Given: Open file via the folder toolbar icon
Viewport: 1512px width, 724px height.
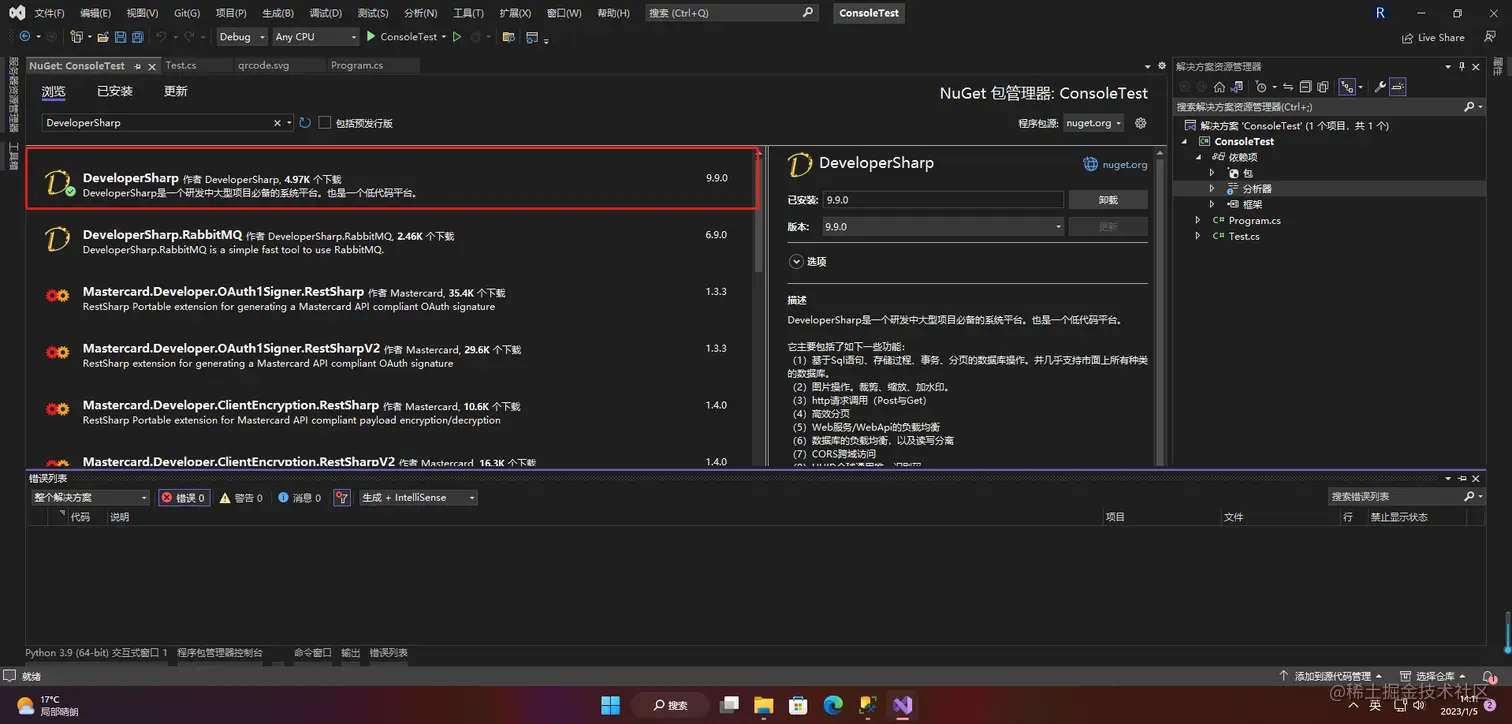Looking at the screenshot, I should 102,37.
